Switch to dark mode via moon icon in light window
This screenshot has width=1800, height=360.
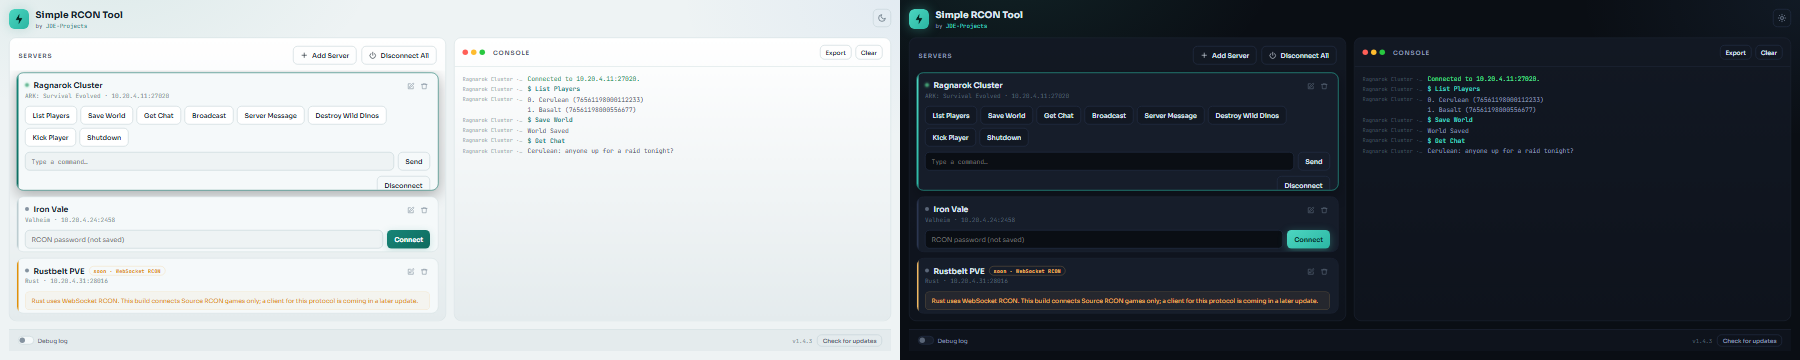coord(881,18)
